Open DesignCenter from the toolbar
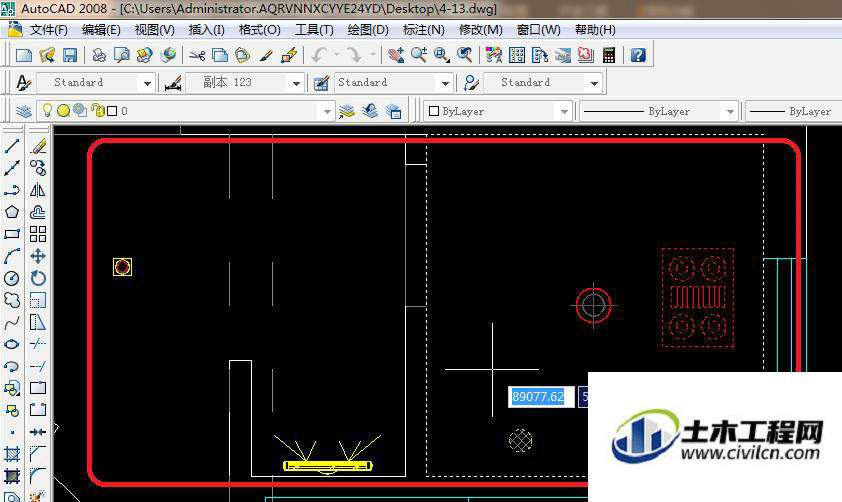Image resolution: width=842 pixels, height=502 pixels. [517, 55]
